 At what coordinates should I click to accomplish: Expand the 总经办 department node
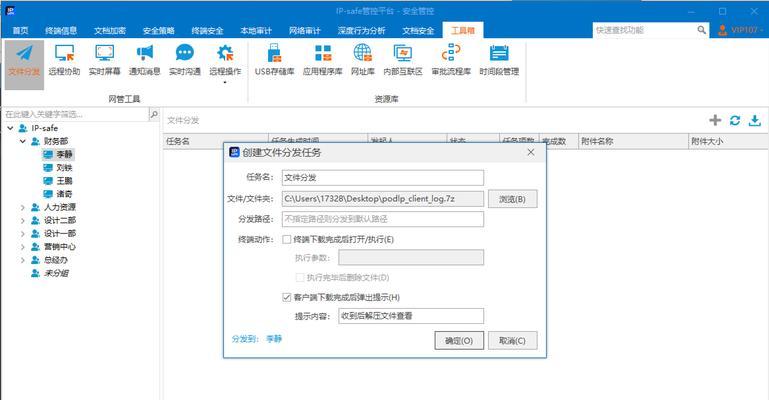click(x=23, y=260)
